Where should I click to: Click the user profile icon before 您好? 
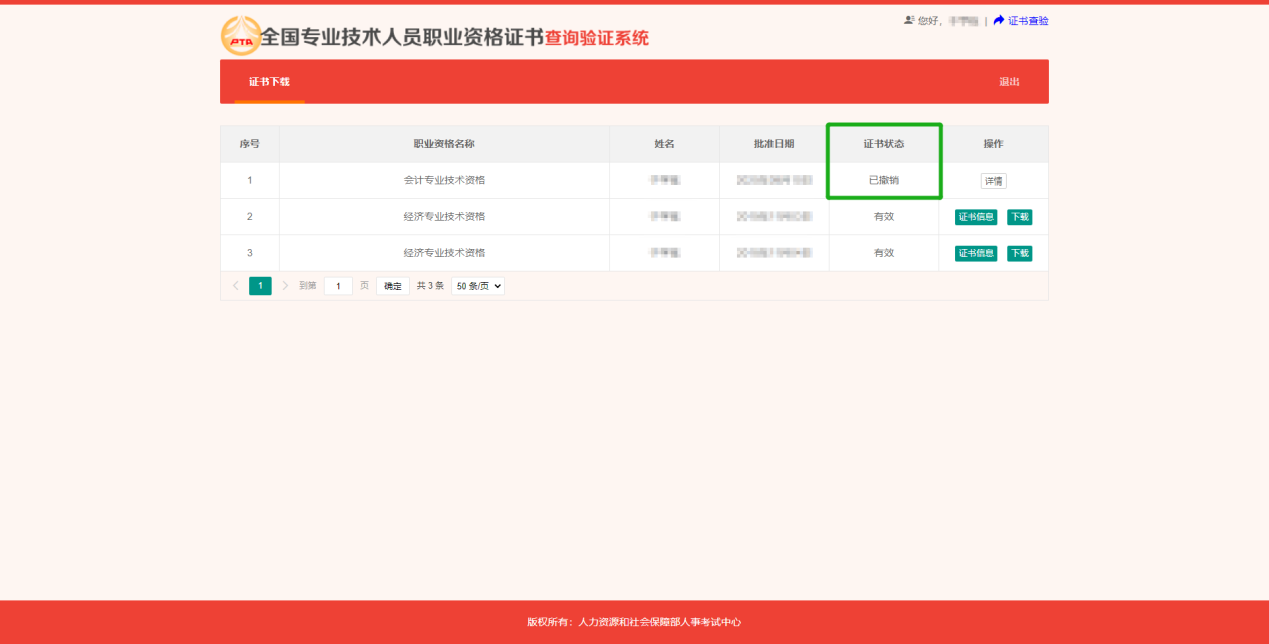(x=907, y=19)
